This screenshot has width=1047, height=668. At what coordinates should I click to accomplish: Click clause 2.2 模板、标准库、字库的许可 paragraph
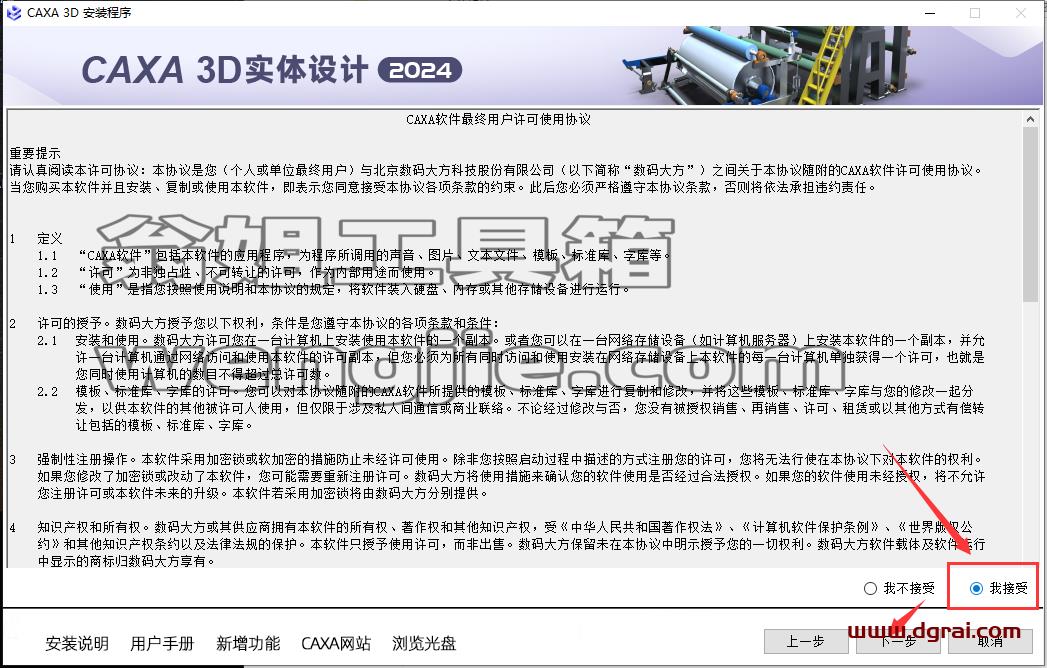coord(511,408)
